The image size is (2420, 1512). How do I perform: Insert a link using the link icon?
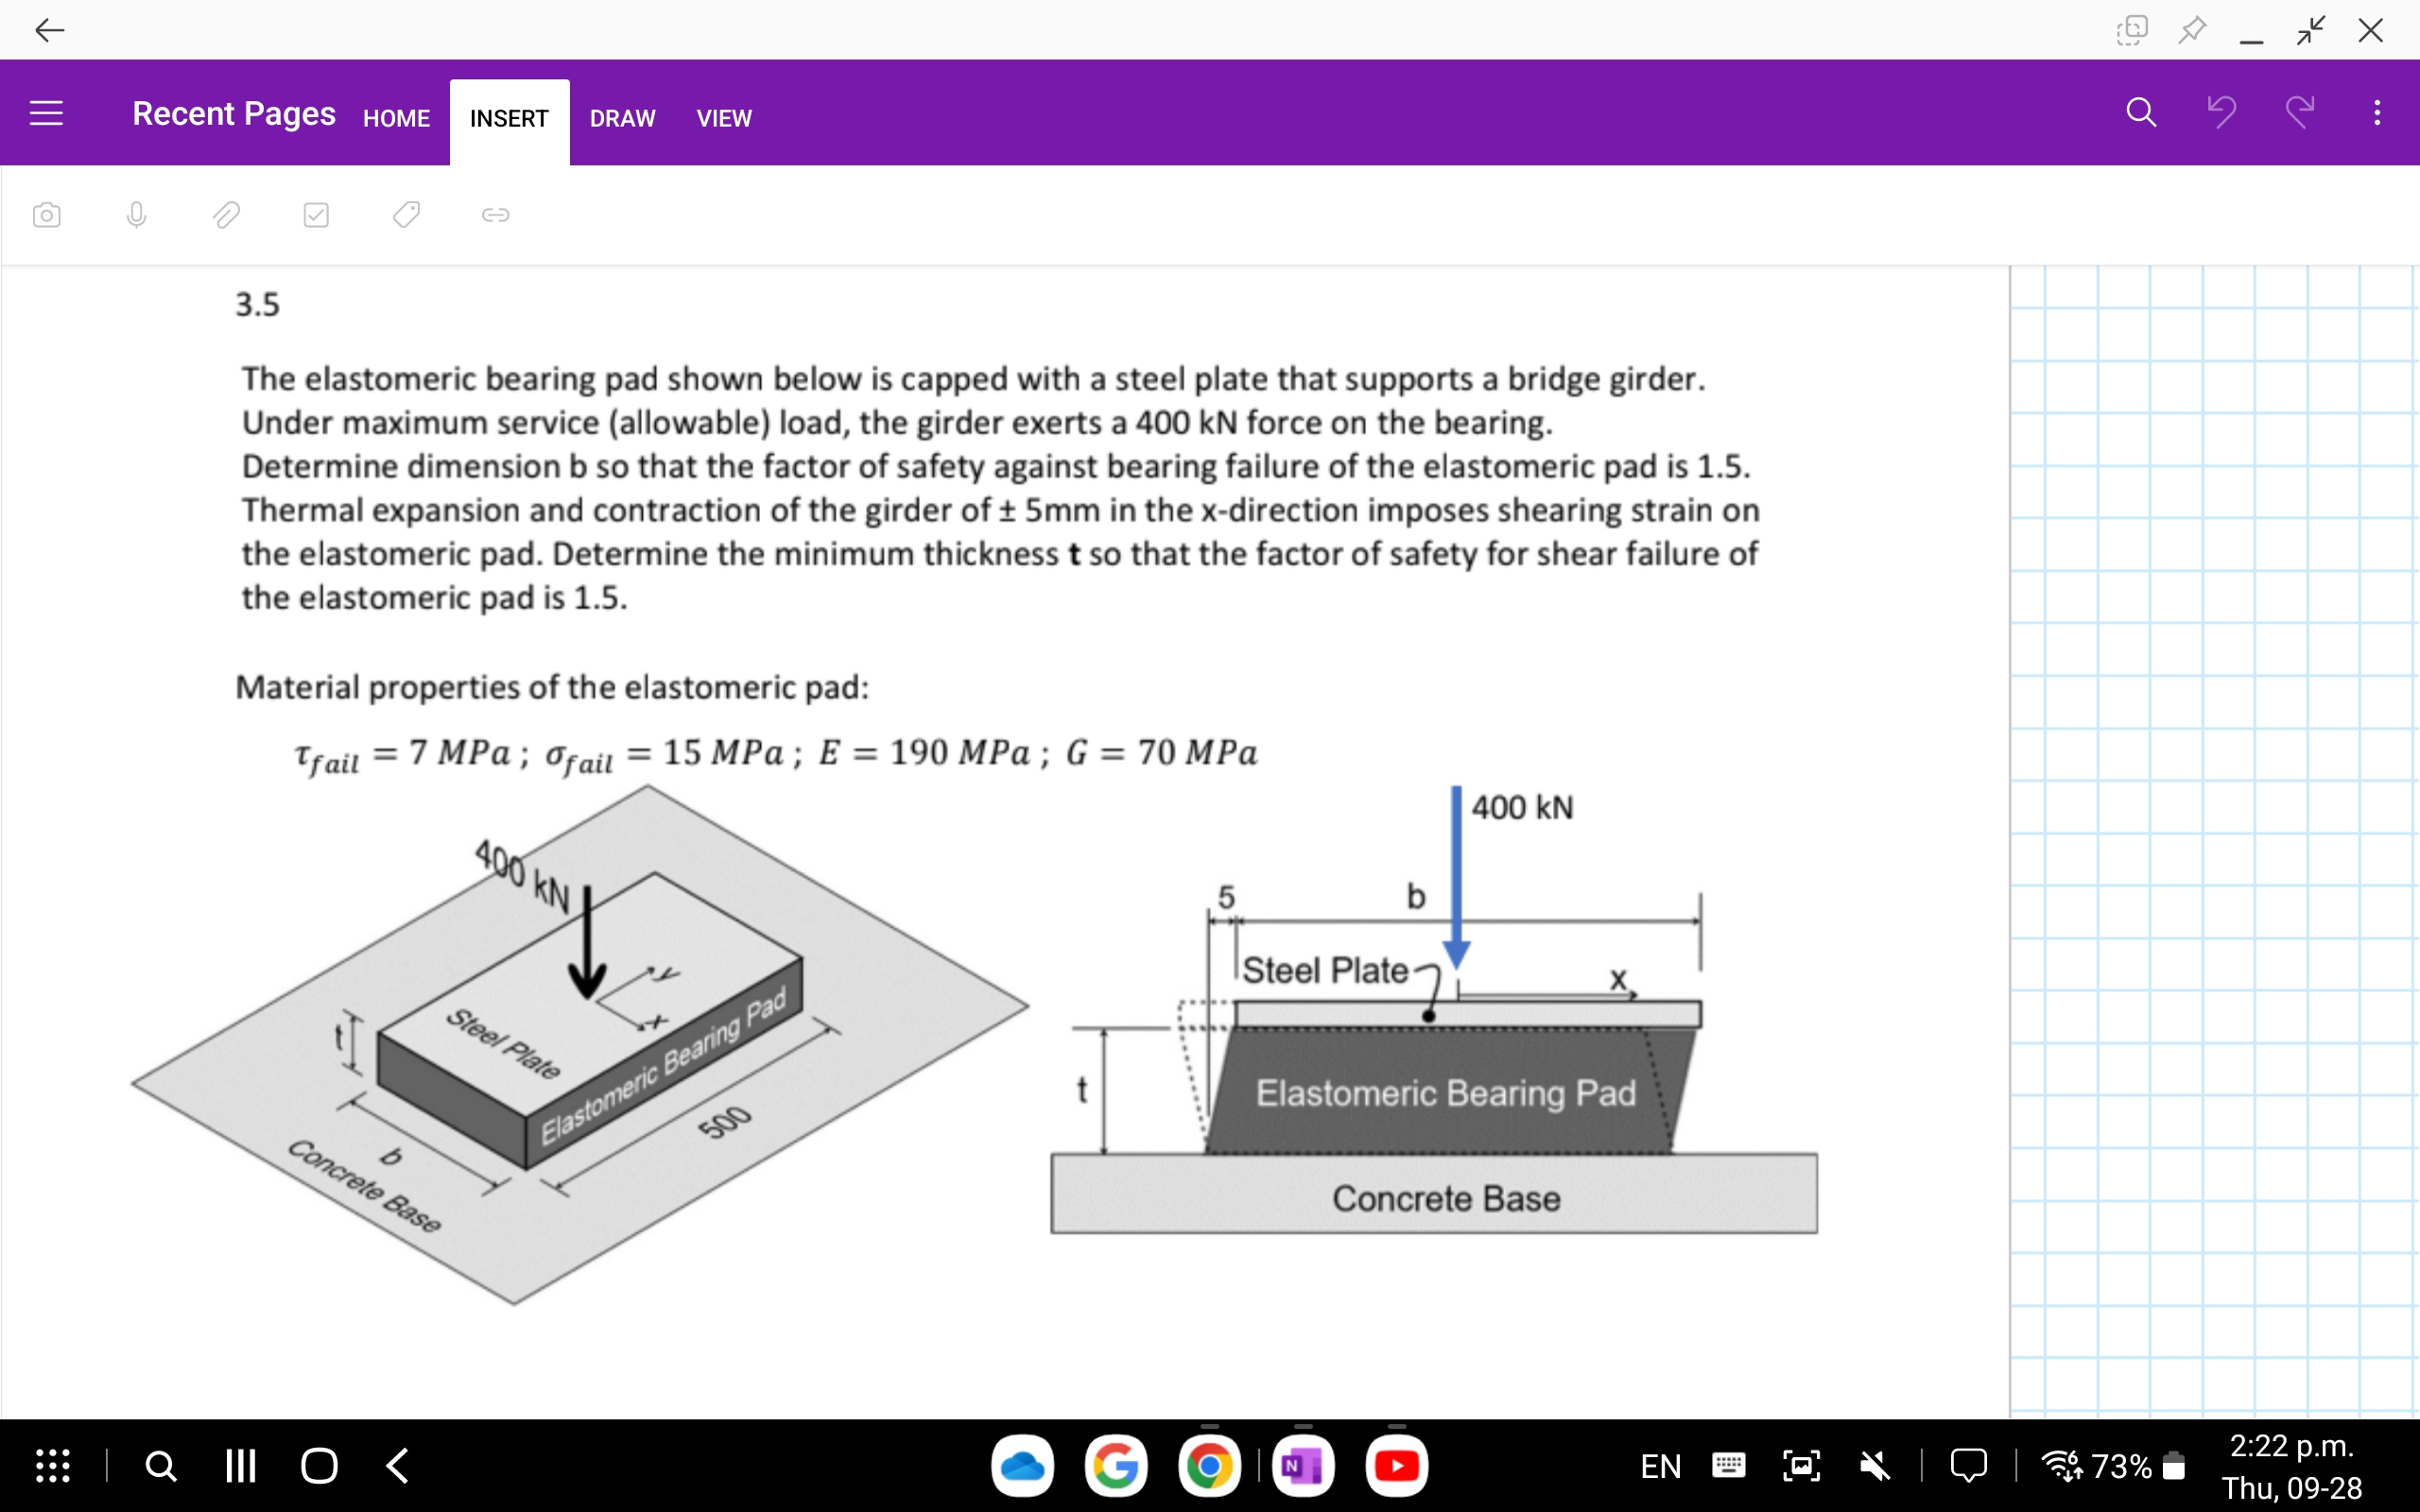click(495, 215)
